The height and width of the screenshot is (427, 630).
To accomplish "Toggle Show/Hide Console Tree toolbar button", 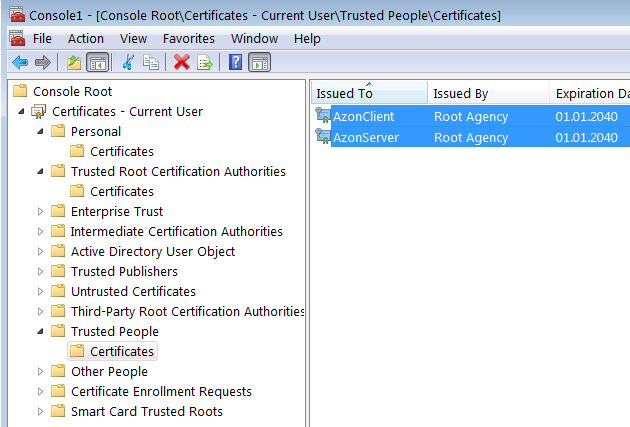I will (x=97, y=62).
